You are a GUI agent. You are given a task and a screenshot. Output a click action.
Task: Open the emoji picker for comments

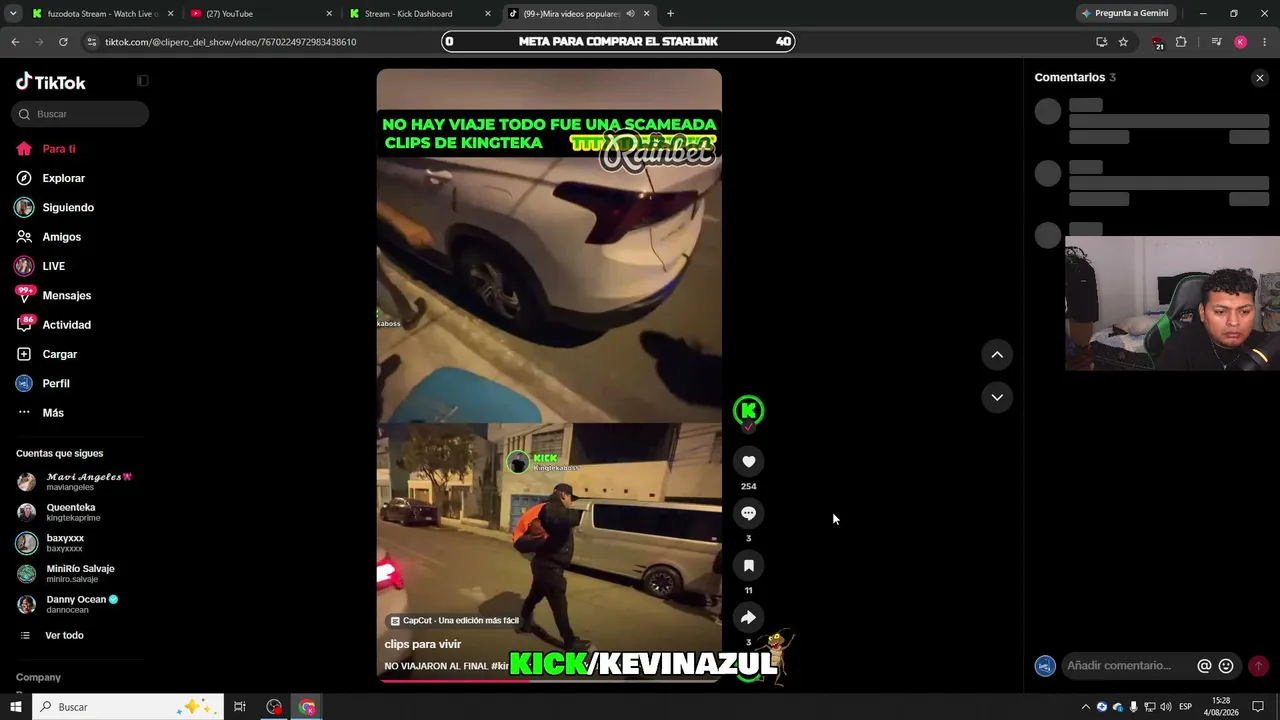click(1226, 666)
